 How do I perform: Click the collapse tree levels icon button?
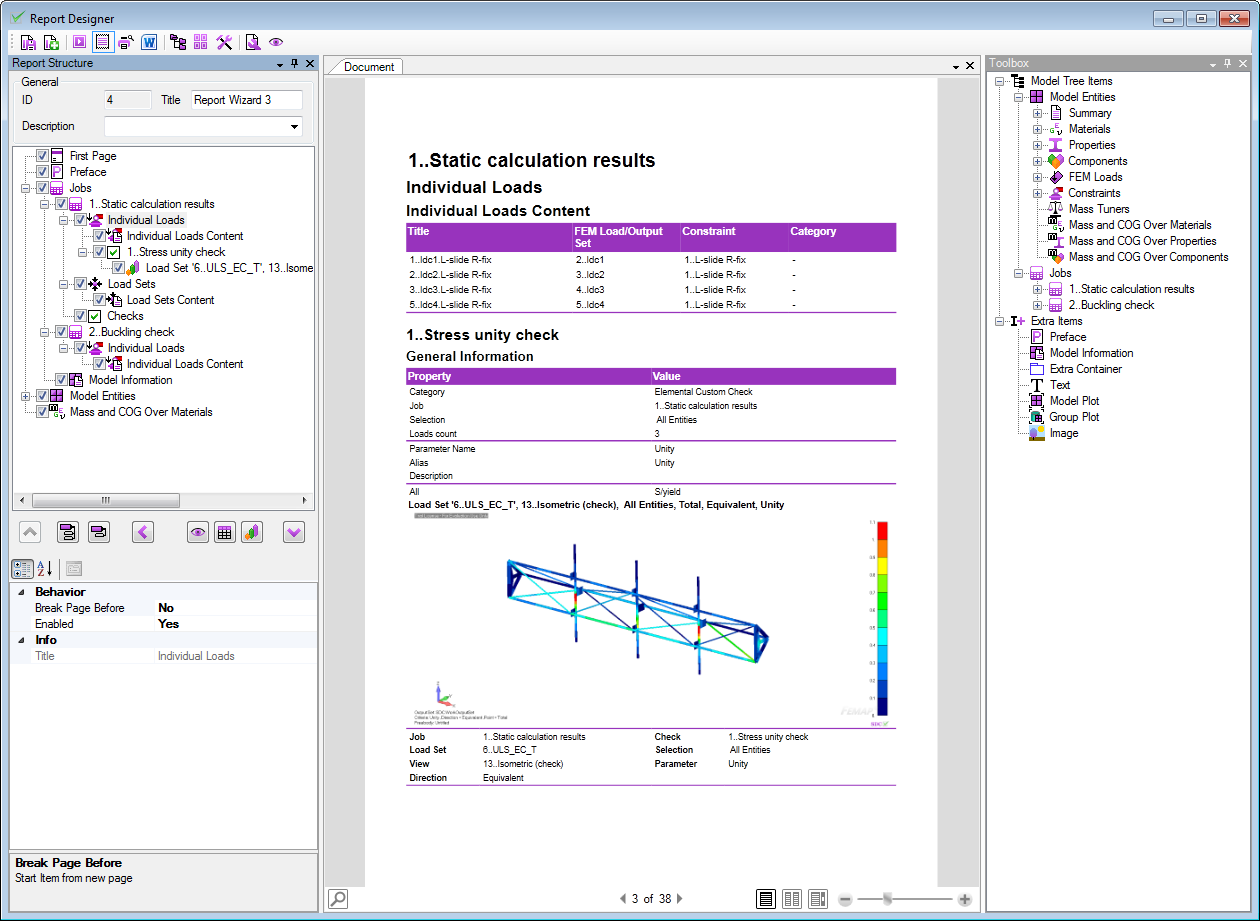click(x=99, y=532)
